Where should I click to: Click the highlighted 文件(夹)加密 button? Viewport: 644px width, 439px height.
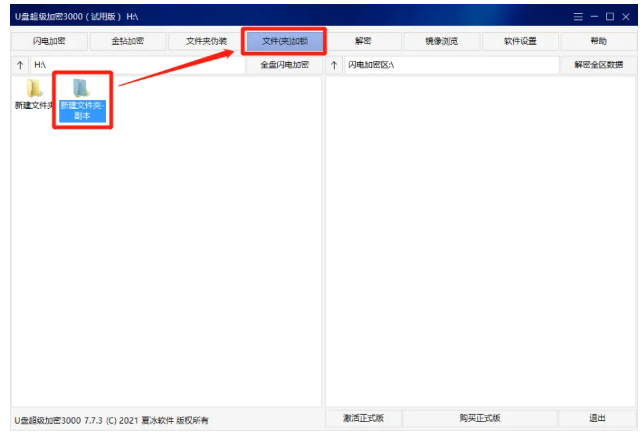[284, 41]
